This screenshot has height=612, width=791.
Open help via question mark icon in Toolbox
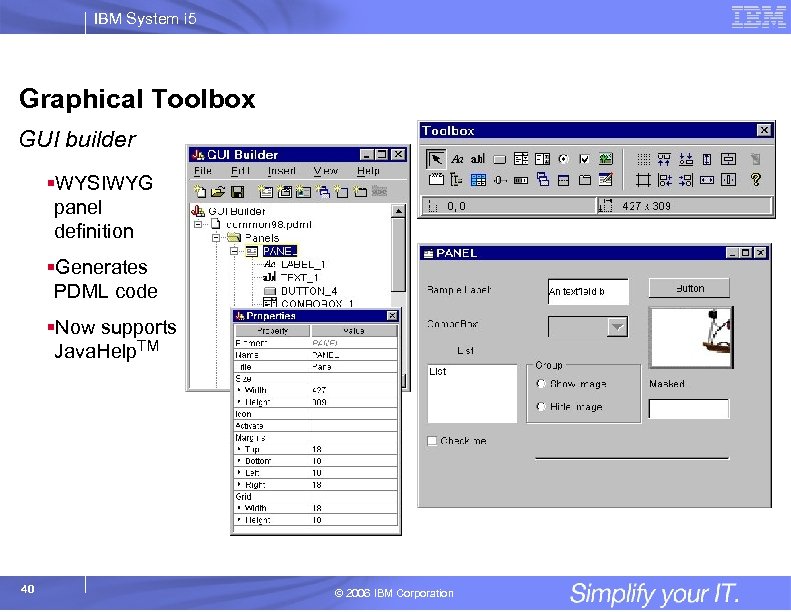[756, 180]
